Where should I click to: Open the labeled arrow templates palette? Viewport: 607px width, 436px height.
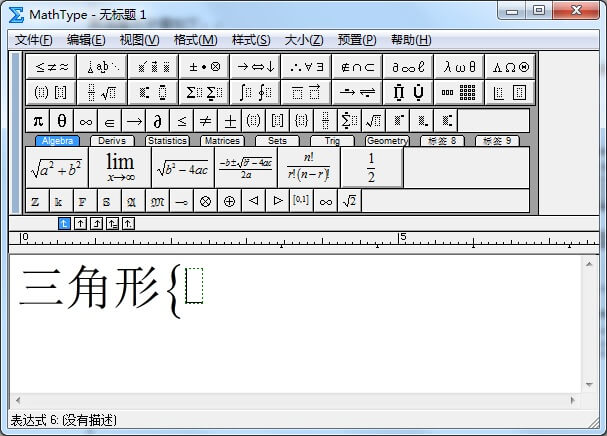pos(357,93)
